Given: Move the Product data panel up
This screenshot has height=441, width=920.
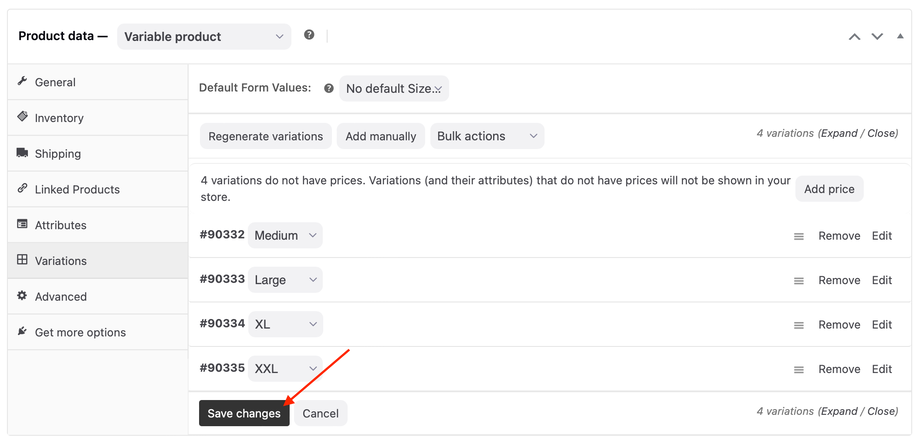Looking at the screenshot, I should click(x=854, y=37).
